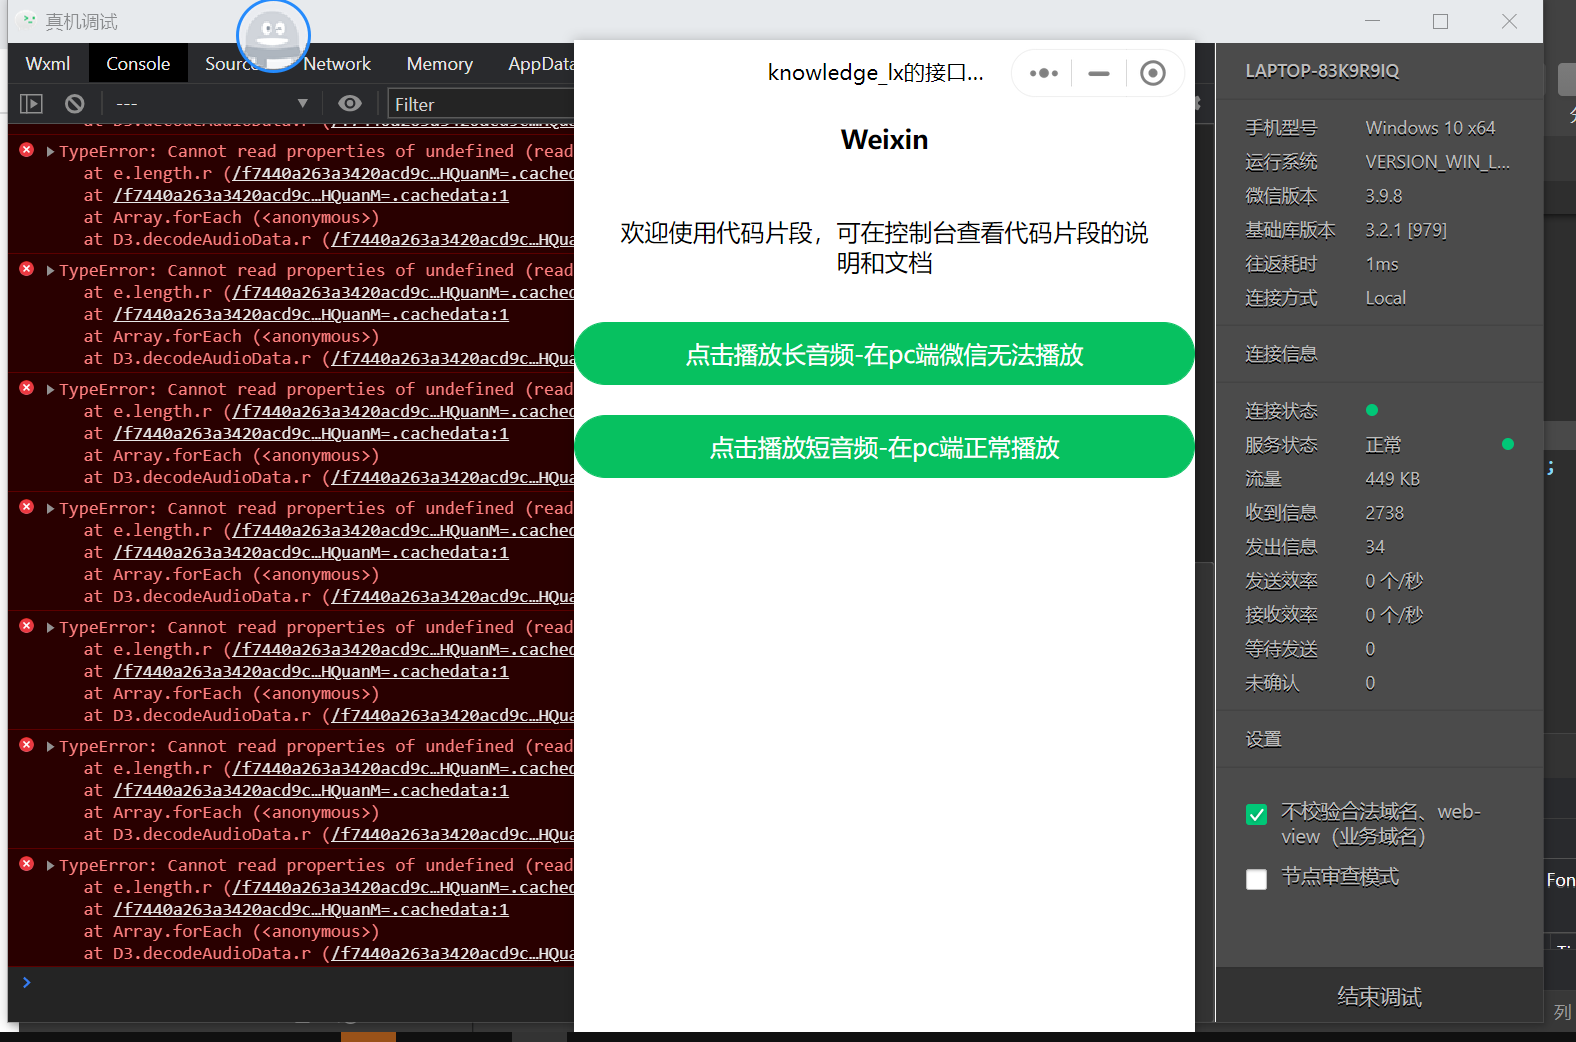The height and width of the screenshot is (1042, 1576).
Task: Click the fifth error's red X icon
Action: pos(27,626)
